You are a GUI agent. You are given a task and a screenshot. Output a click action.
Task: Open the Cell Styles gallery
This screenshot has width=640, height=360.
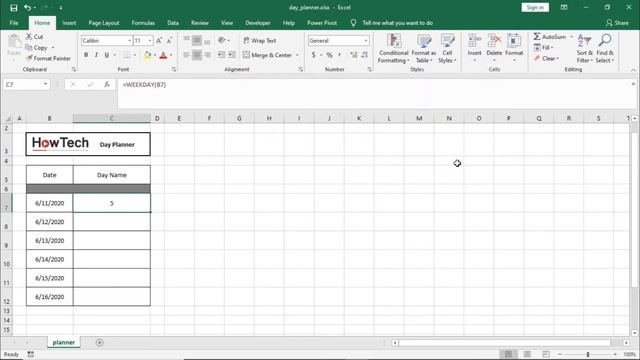(x=447, y=49)
